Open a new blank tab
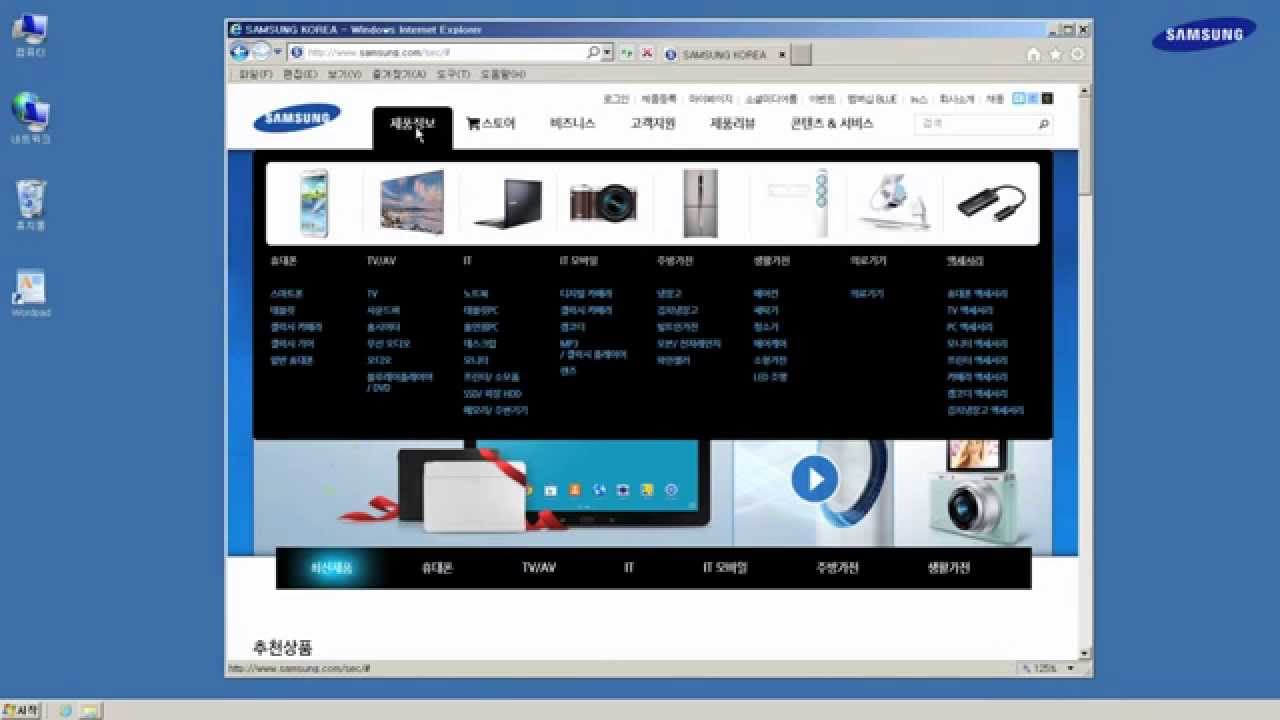The height and width of the screenshot is (720, 1280). coord(800,54)
